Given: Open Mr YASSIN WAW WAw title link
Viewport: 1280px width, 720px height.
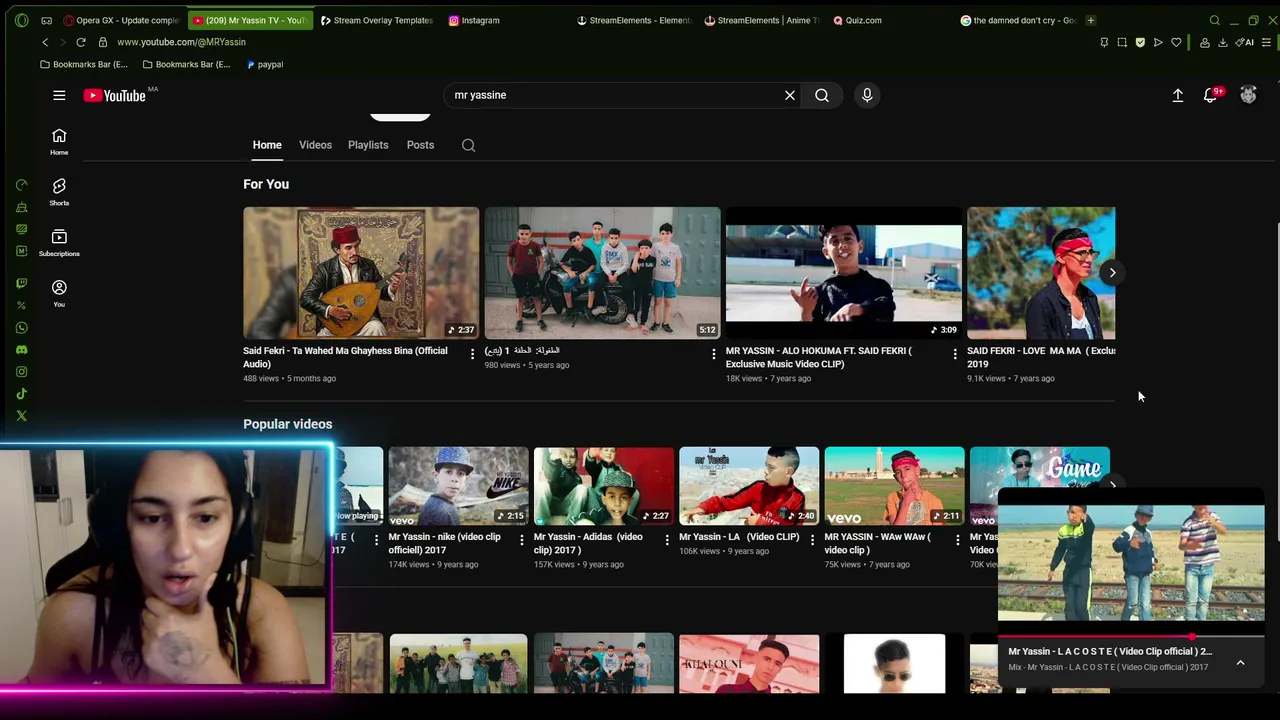Looking at the screenshot, I should (878, 543).
